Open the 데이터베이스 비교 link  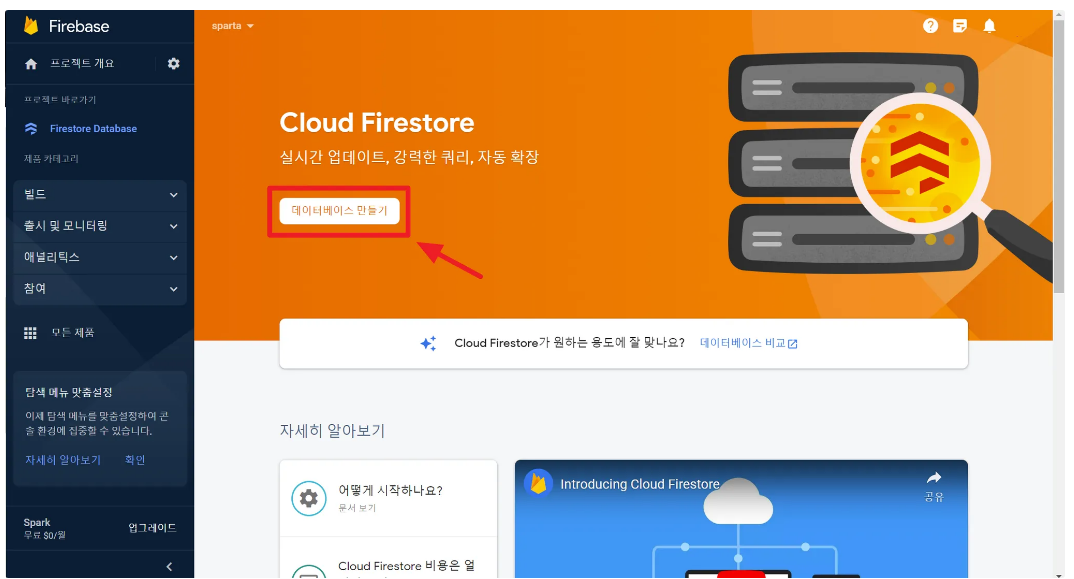point(749,343)
